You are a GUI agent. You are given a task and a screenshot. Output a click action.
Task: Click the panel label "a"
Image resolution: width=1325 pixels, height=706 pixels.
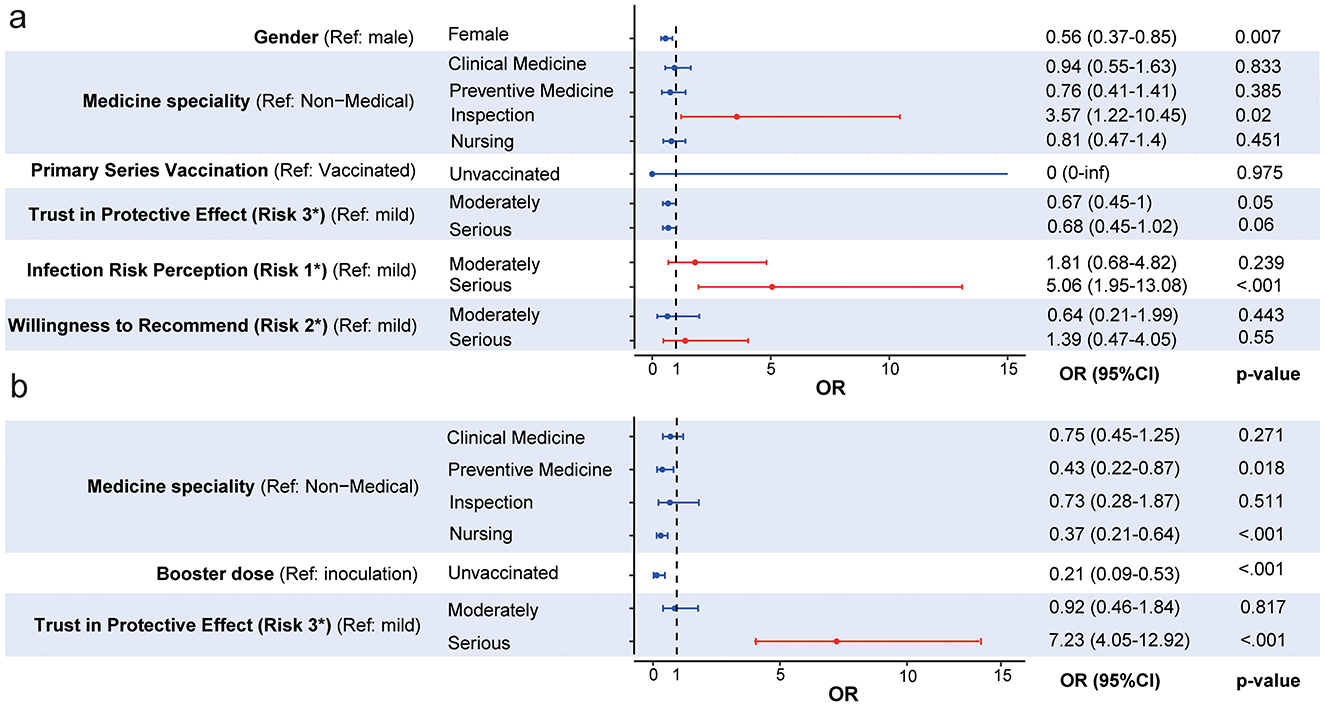(x=17, y=21)
